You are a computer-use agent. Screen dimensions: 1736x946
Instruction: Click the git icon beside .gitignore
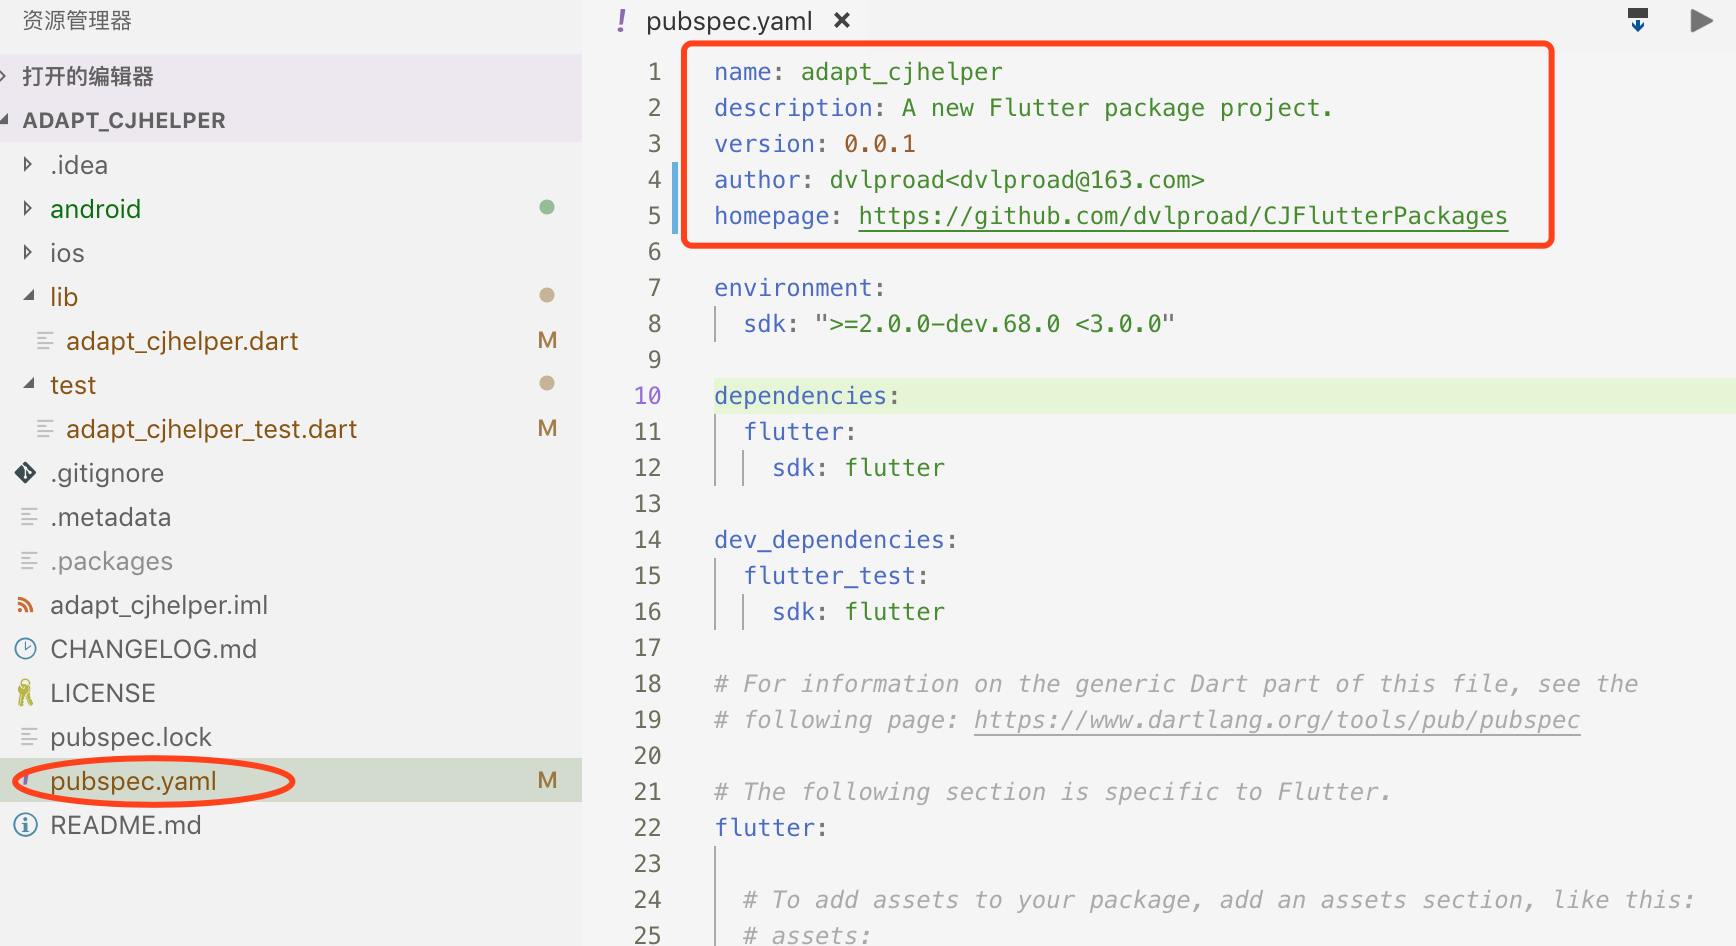(26, 473)
